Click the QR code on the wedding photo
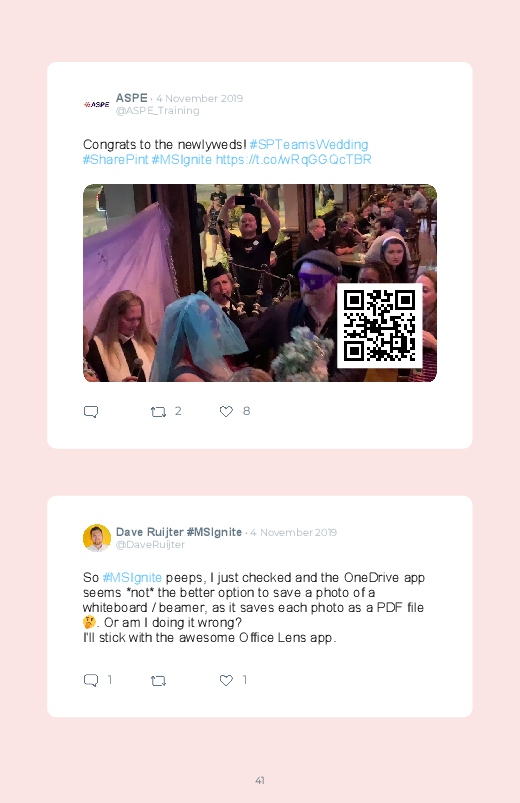The image size is (520, 803). (379, 326)
